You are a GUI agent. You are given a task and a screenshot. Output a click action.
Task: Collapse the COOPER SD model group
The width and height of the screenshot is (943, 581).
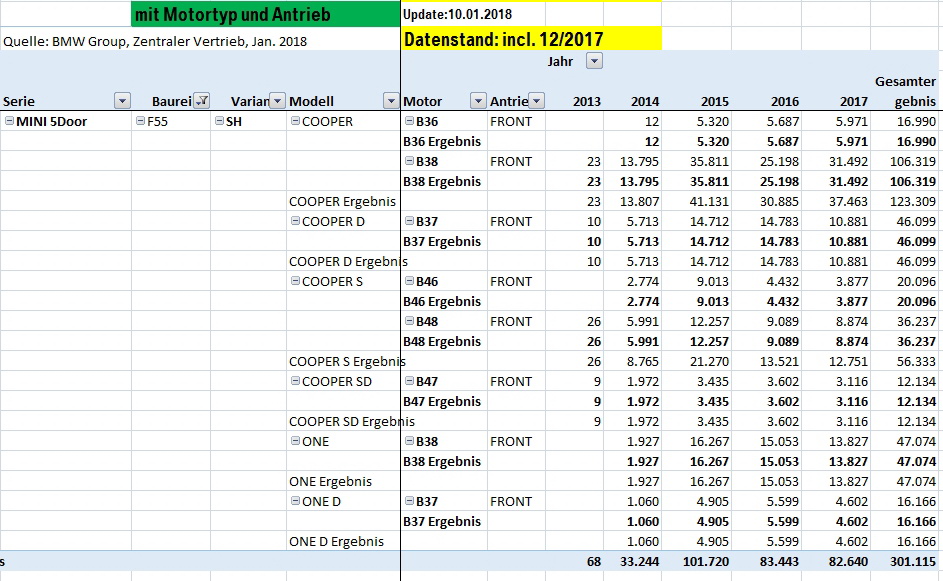pos(295,381)
